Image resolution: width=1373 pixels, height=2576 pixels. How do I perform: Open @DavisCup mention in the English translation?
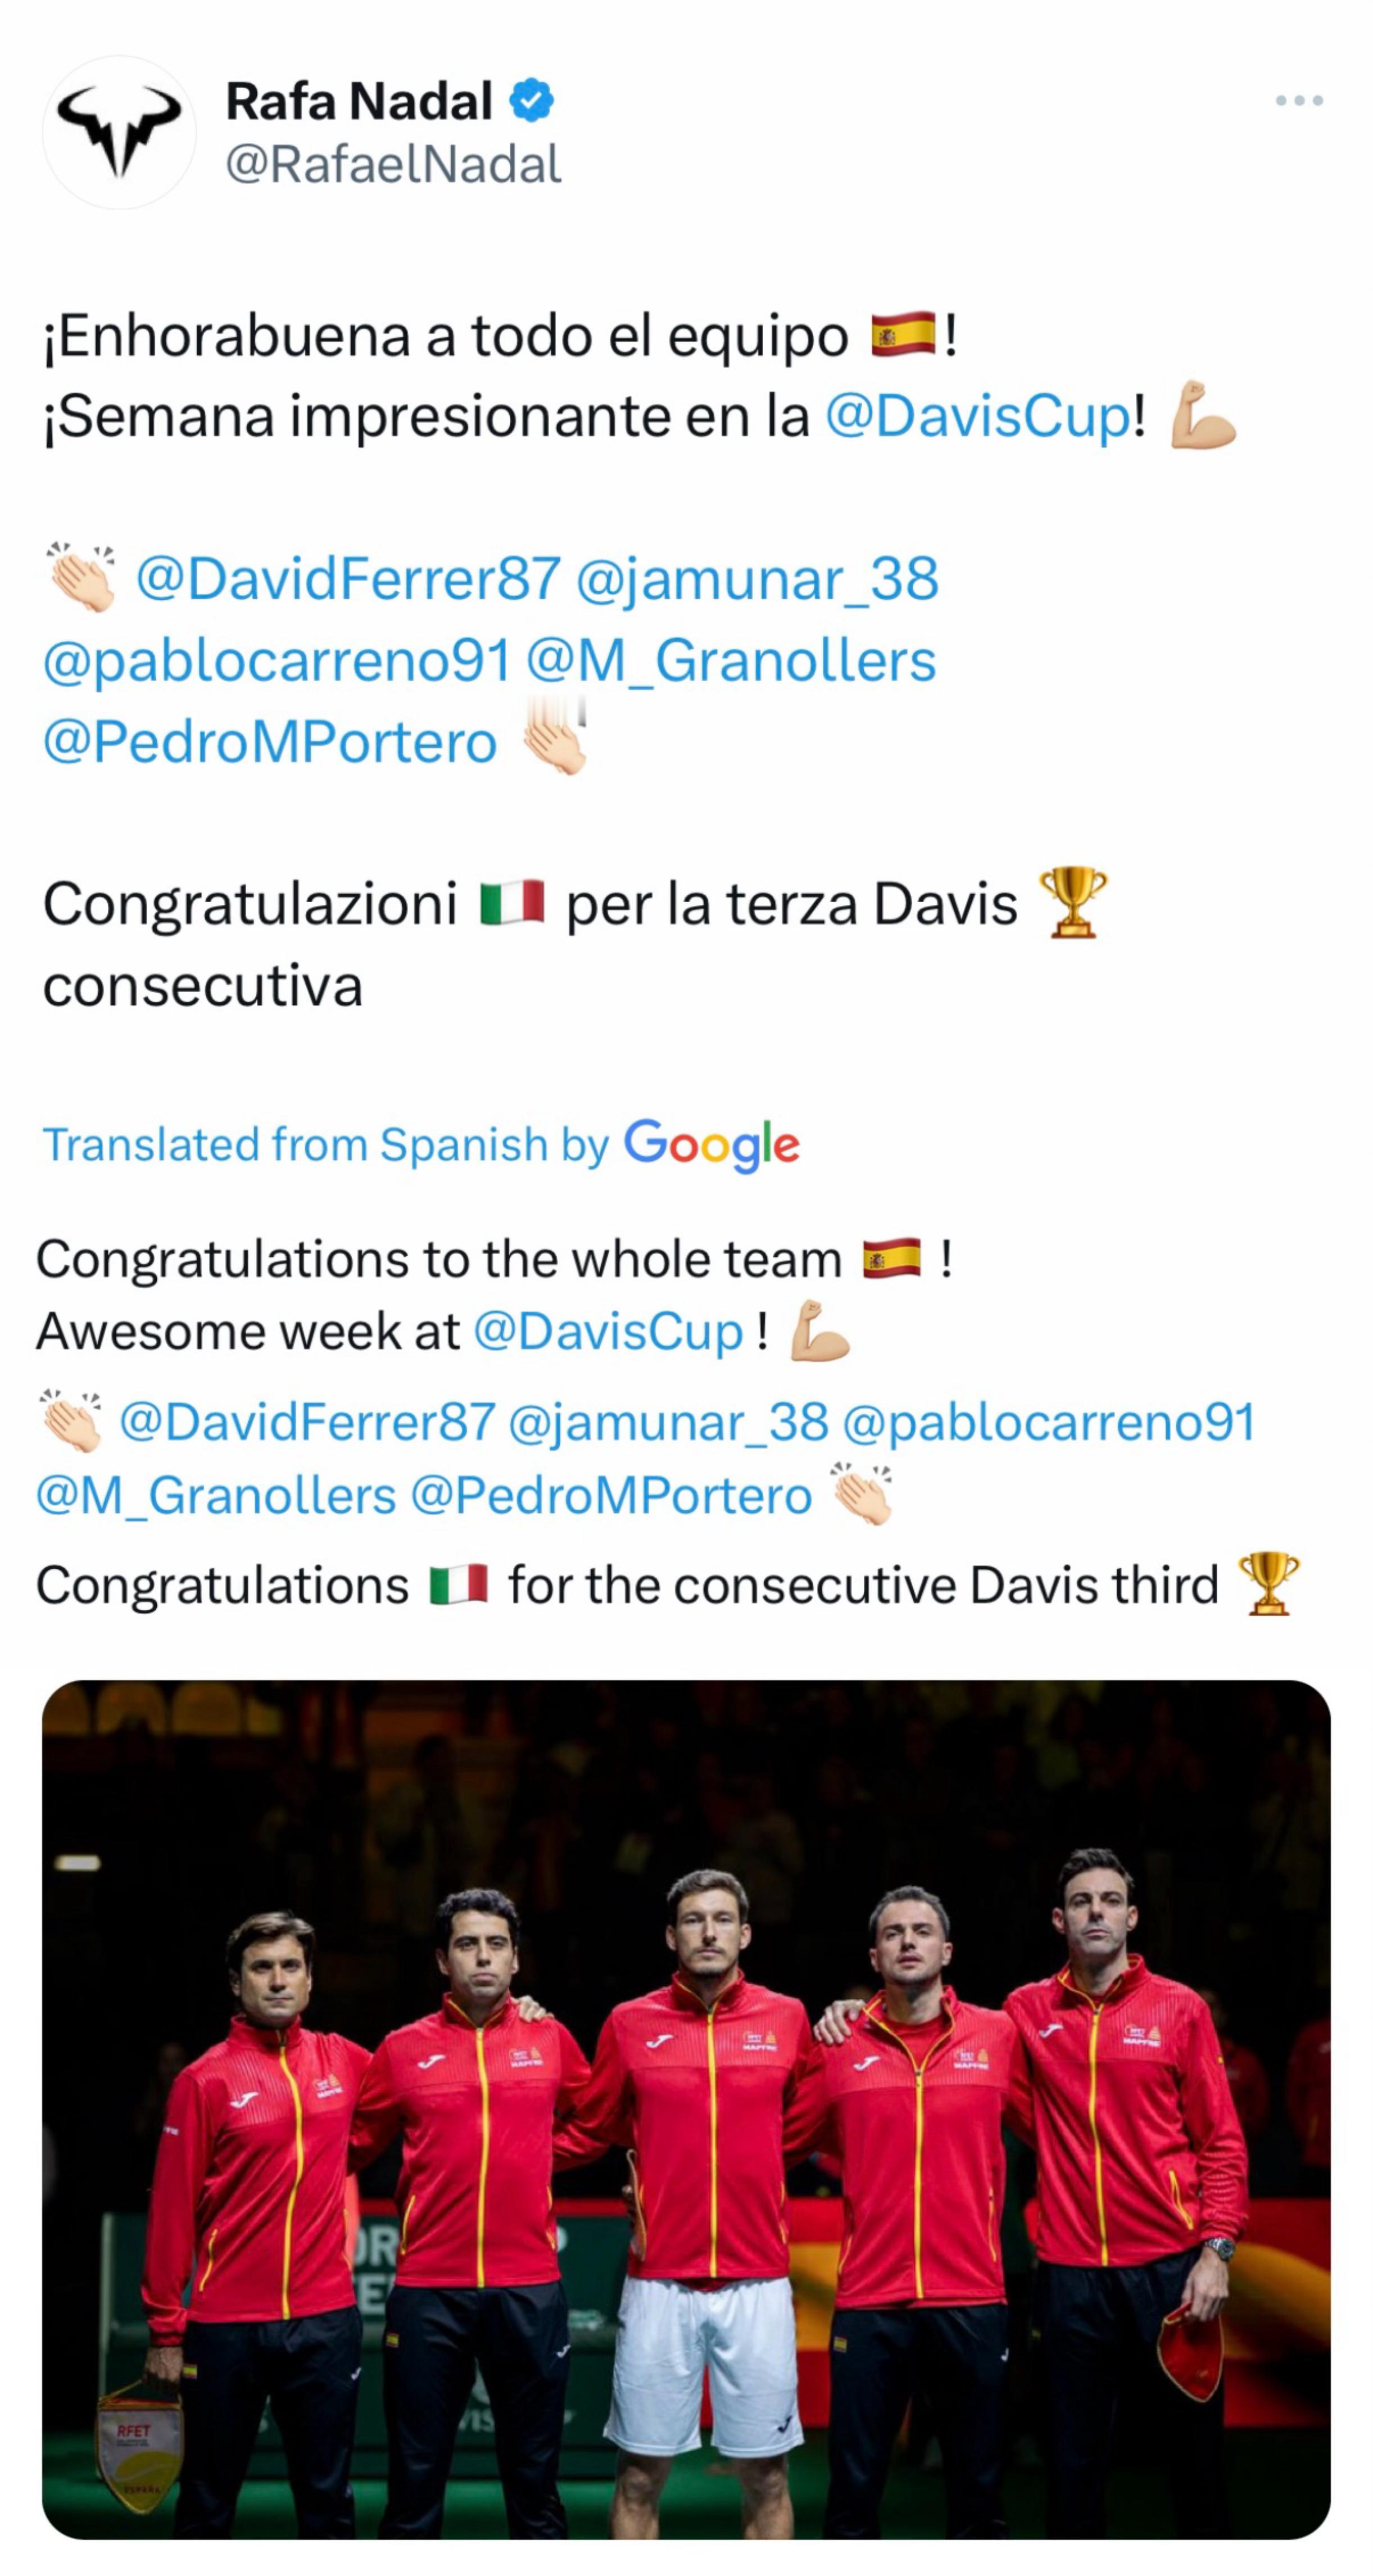[608, 1332]
